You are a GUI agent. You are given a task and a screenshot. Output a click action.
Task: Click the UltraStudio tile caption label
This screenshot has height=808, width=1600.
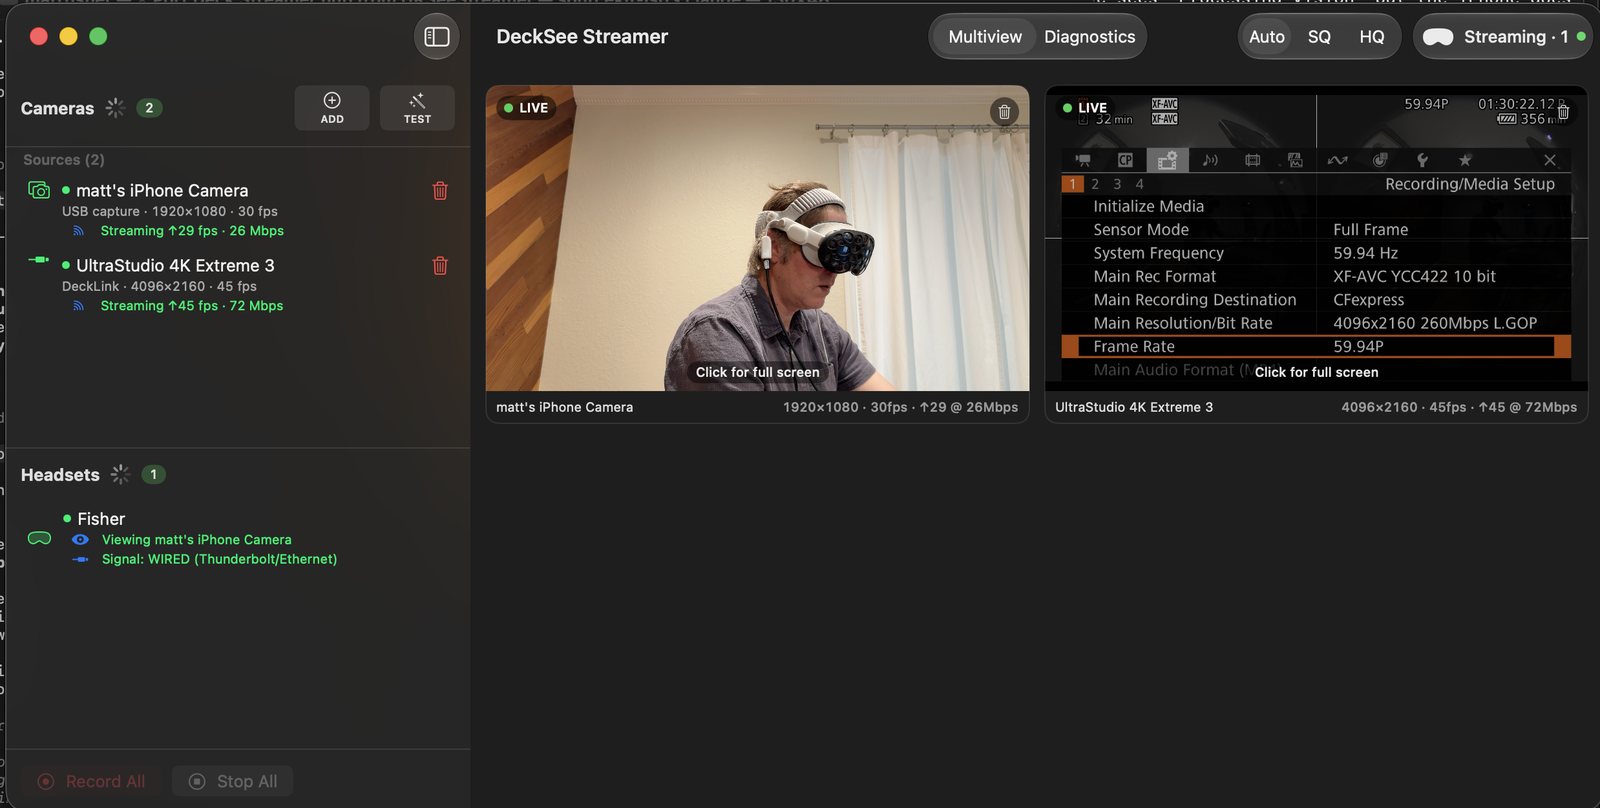click(x=1134, y=408)
